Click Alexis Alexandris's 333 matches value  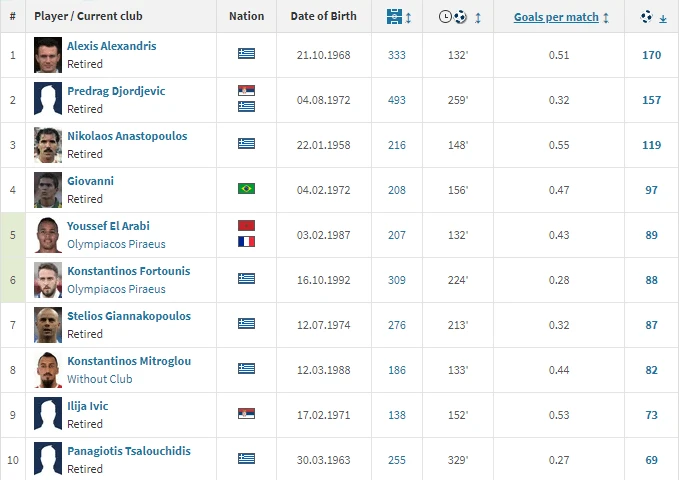(397, 55)
